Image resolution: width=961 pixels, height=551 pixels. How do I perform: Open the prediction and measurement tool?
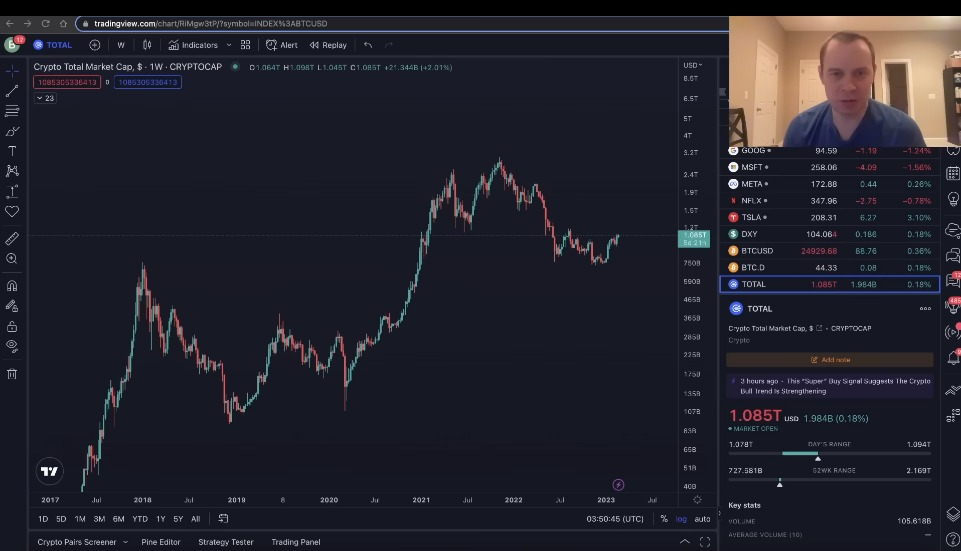click(x=12, y=191)
